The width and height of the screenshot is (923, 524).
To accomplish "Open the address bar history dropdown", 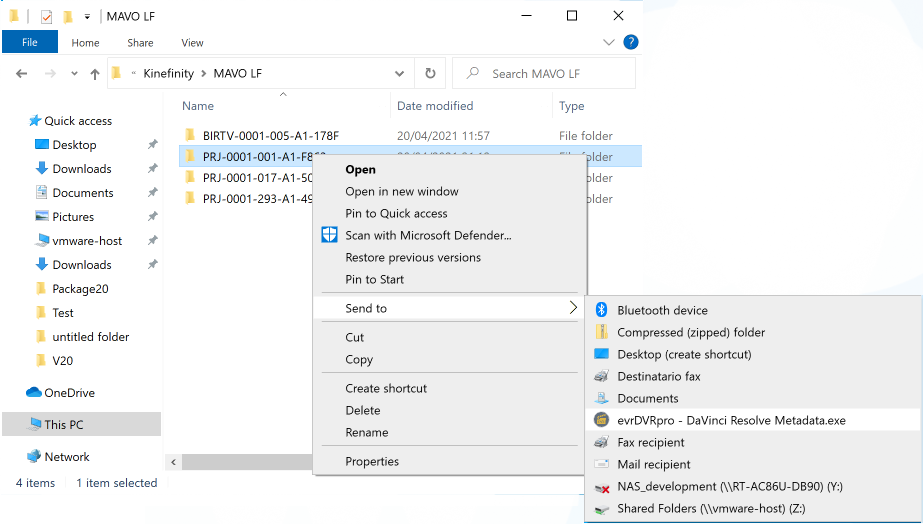I will pos(399,74).
